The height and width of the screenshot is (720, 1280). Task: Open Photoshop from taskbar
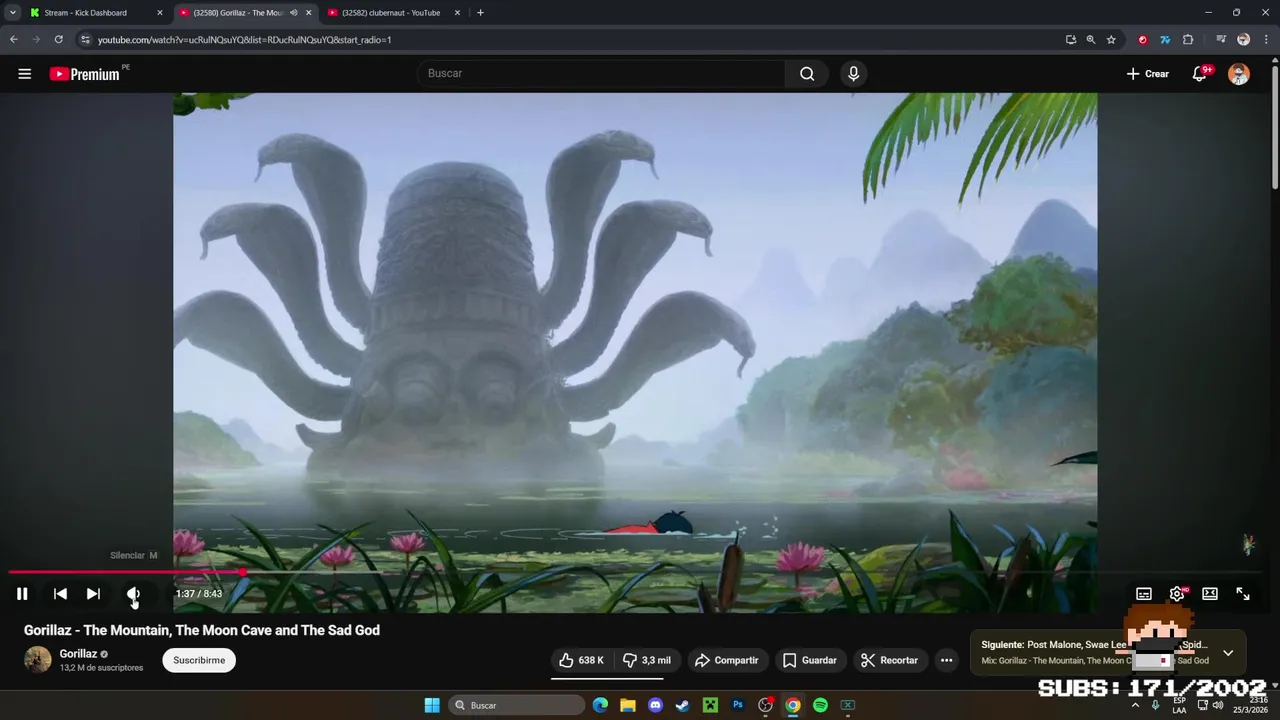[x=738, y=705]
